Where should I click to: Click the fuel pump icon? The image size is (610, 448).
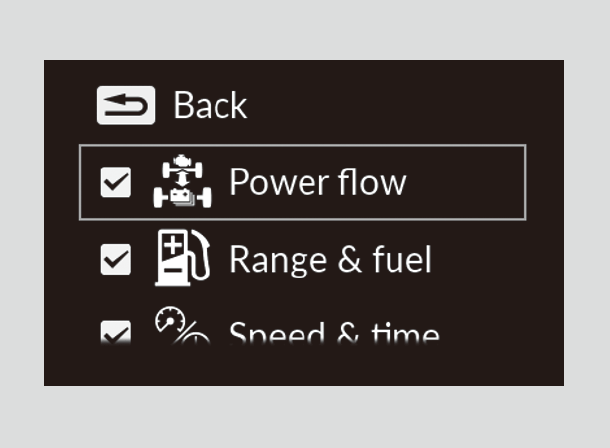[183, 259]
